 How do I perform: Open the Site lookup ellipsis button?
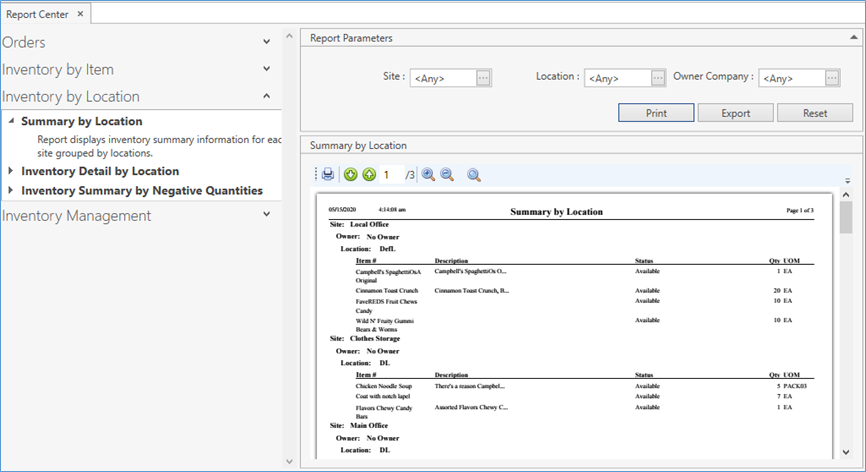[483, 78]
